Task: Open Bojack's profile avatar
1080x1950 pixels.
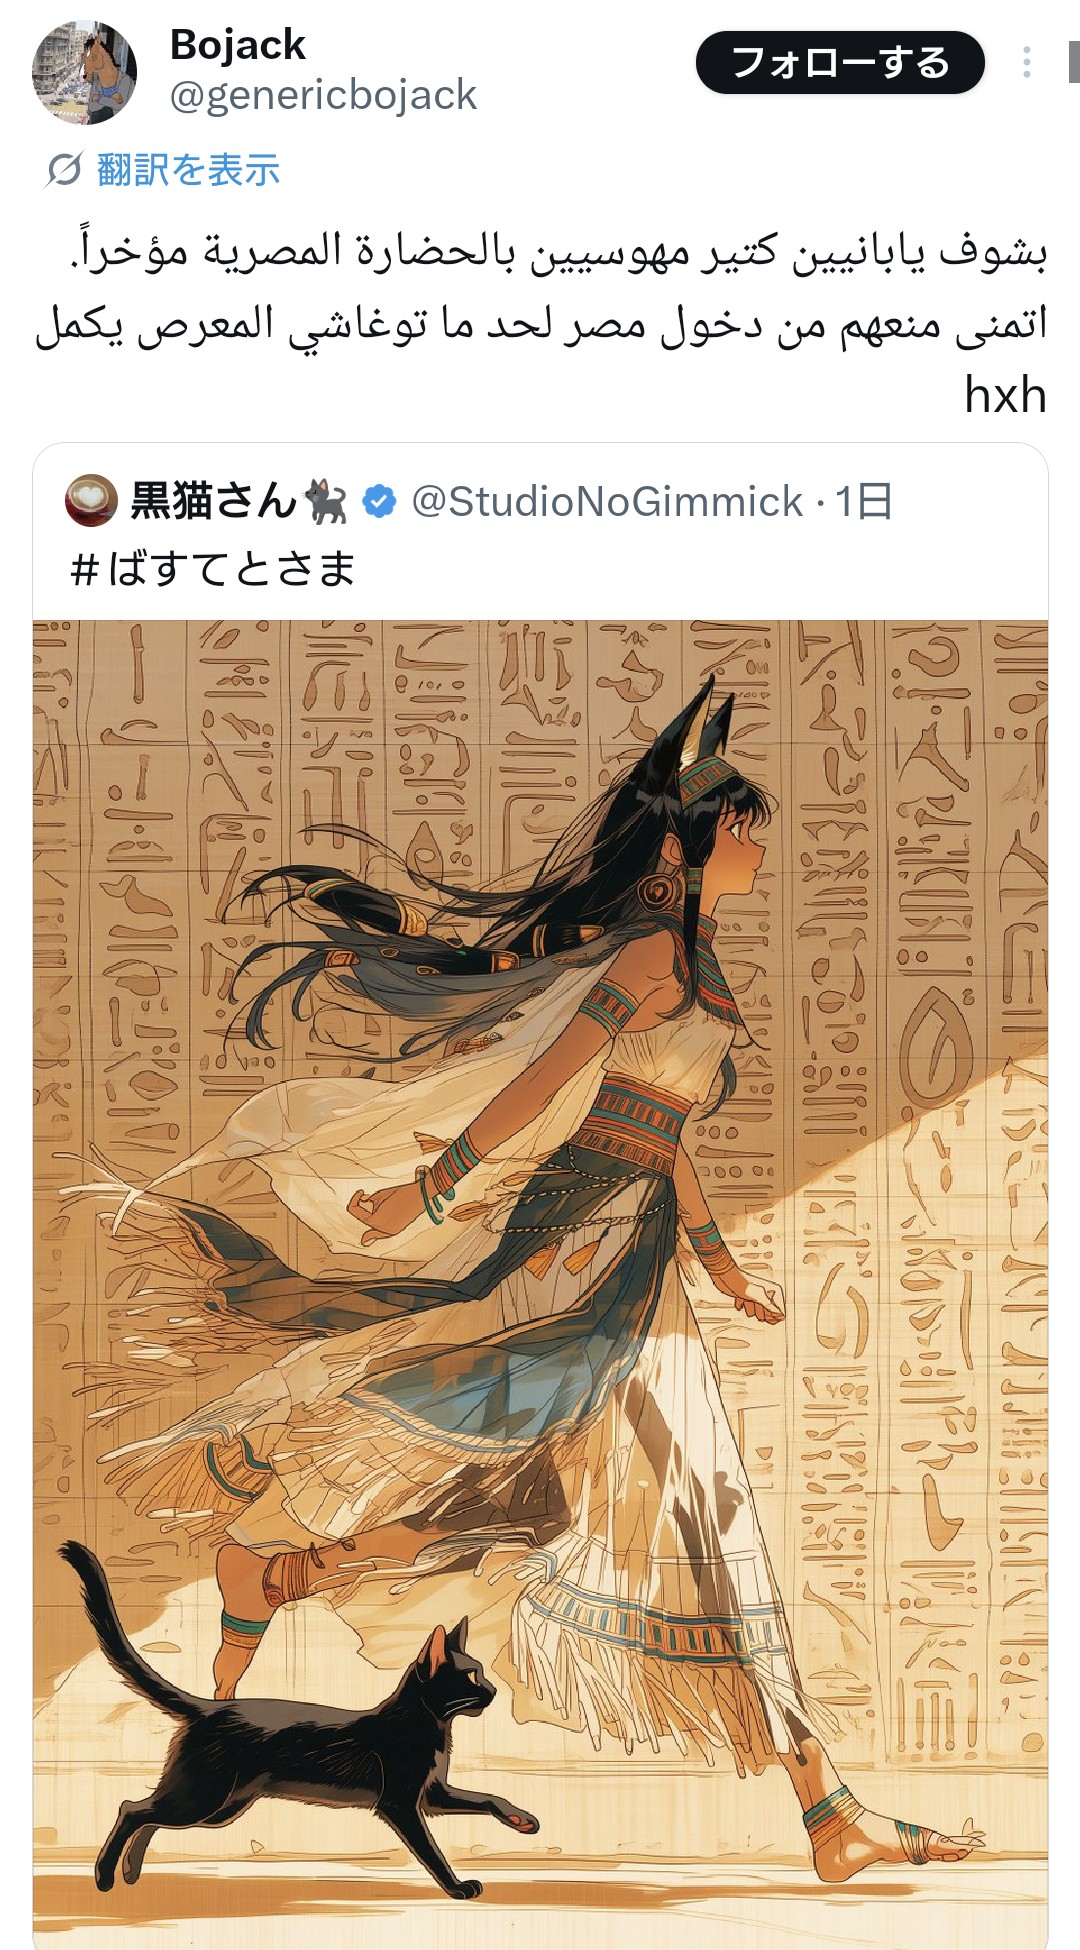Action: click(x=85, y=72)
